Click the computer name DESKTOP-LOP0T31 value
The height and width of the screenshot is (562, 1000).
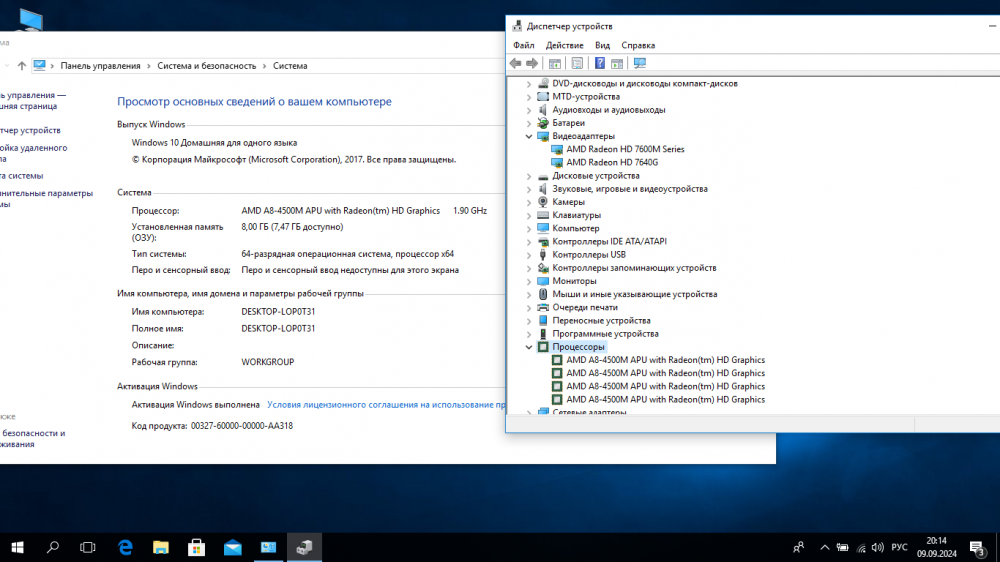point(278,312)
